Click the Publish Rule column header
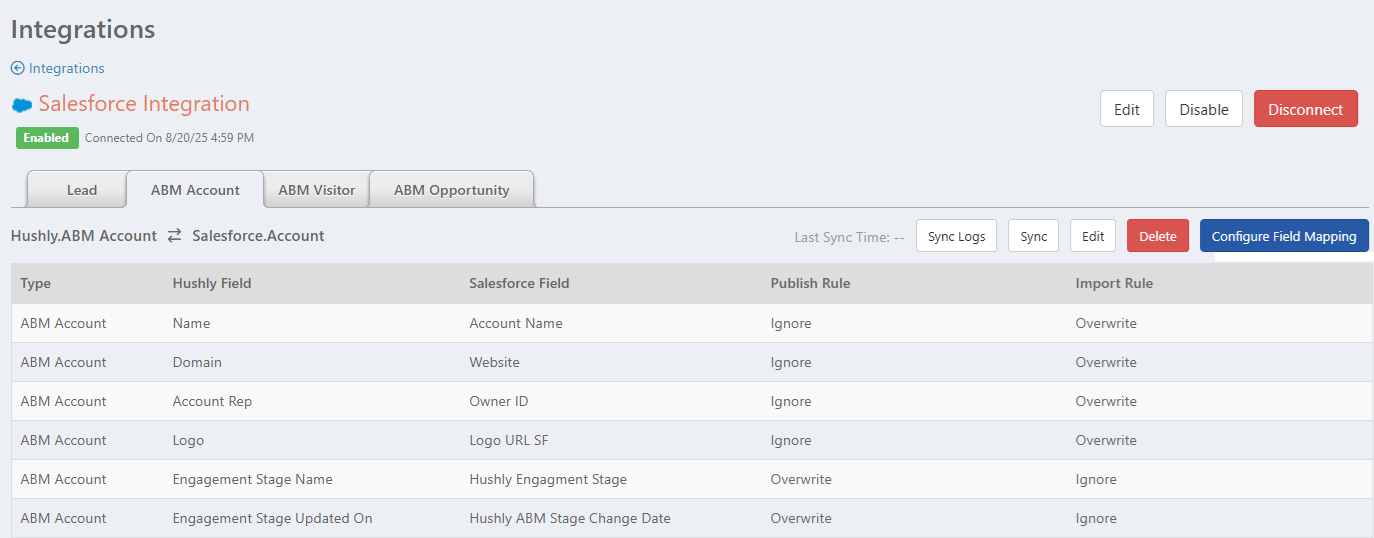1374x538 pixels. (x=810, y=283)
